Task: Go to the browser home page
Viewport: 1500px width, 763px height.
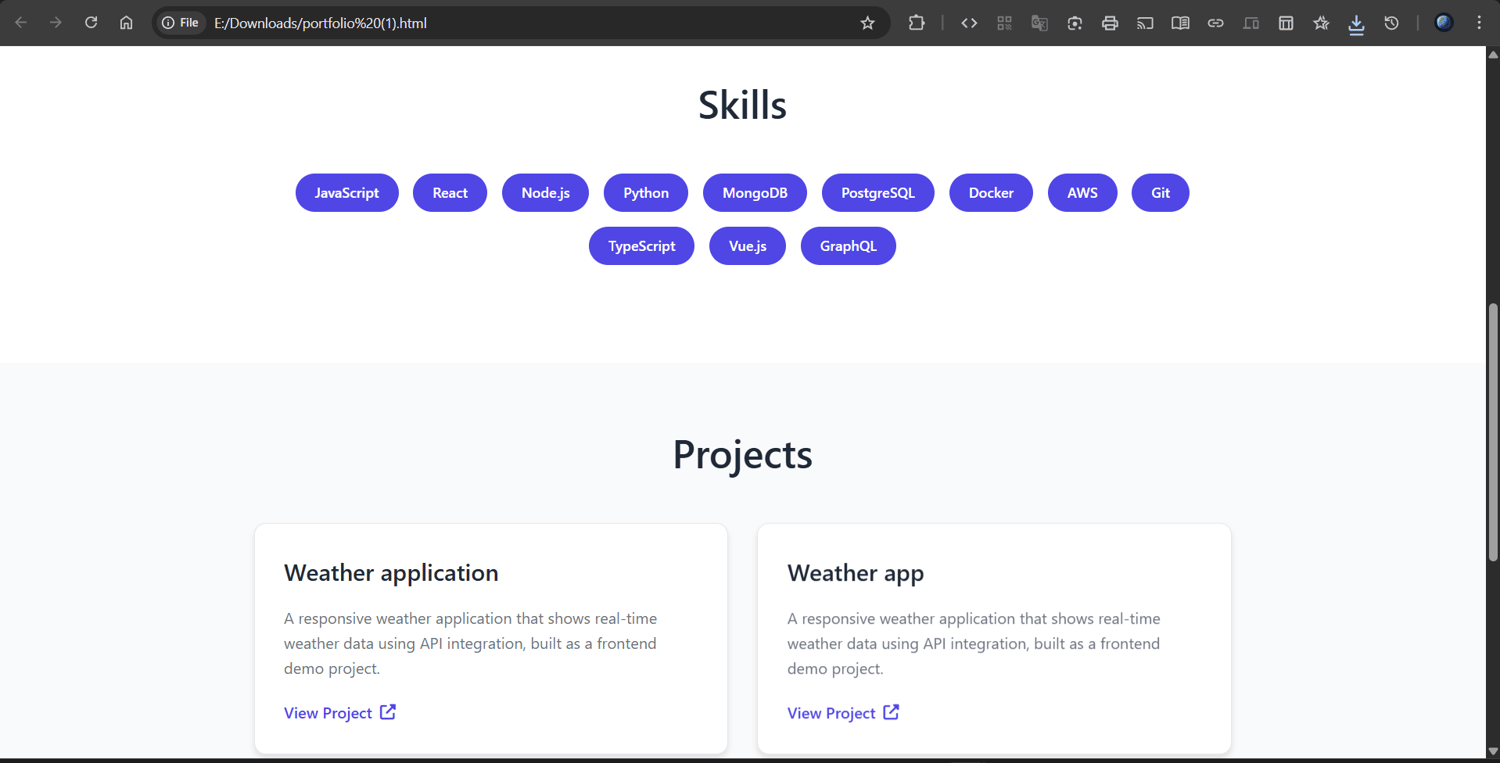Action: click(126, 23)
